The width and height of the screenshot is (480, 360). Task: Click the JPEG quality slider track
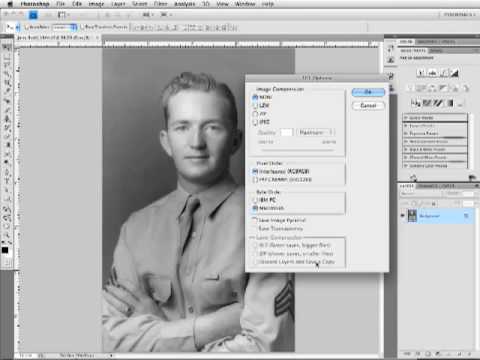tap(297, 150)
